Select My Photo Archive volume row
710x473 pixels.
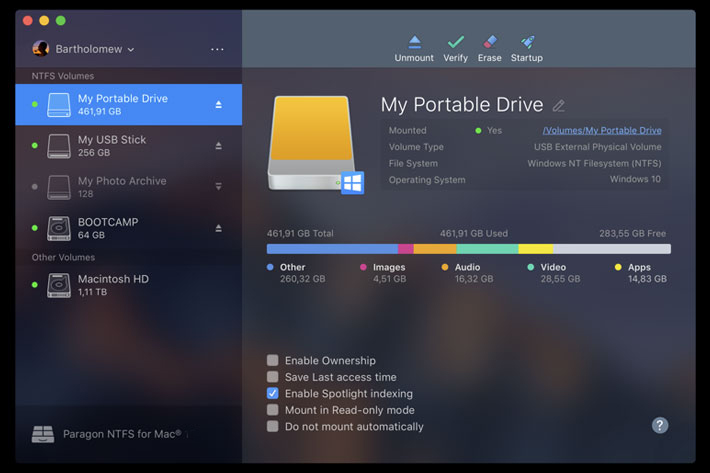pos(129,187)
